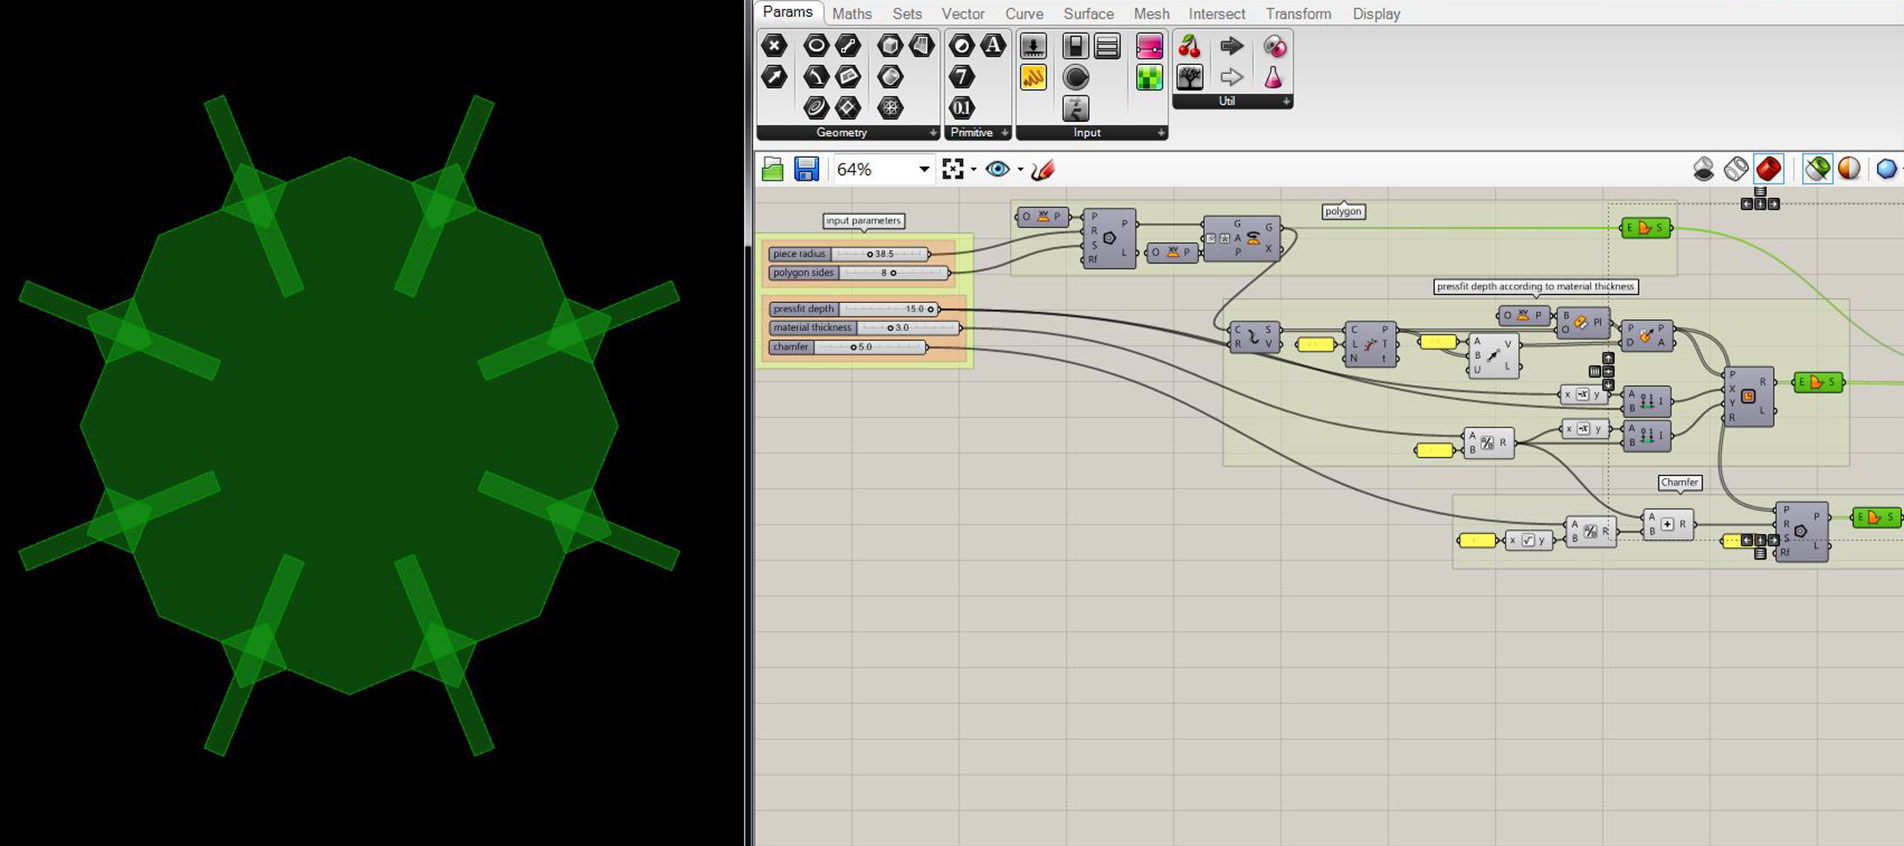Screen dimensions: 1904x846
Task: Select the Number '0.1' primitive parameter
Action: click(x=961, y=107)
